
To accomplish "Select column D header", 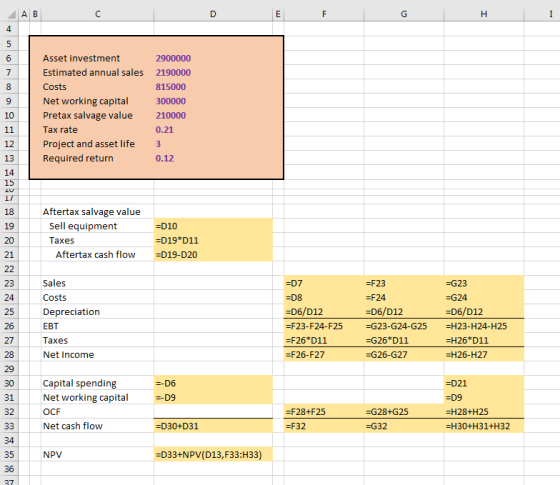I will coord(213,14).
